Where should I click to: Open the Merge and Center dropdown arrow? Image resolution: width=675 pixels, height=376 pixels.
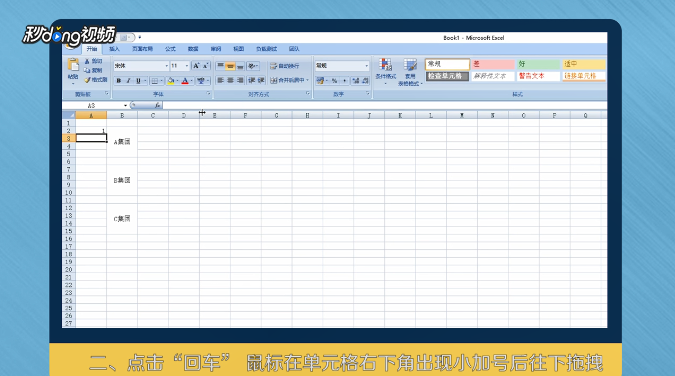coord(307,81)
